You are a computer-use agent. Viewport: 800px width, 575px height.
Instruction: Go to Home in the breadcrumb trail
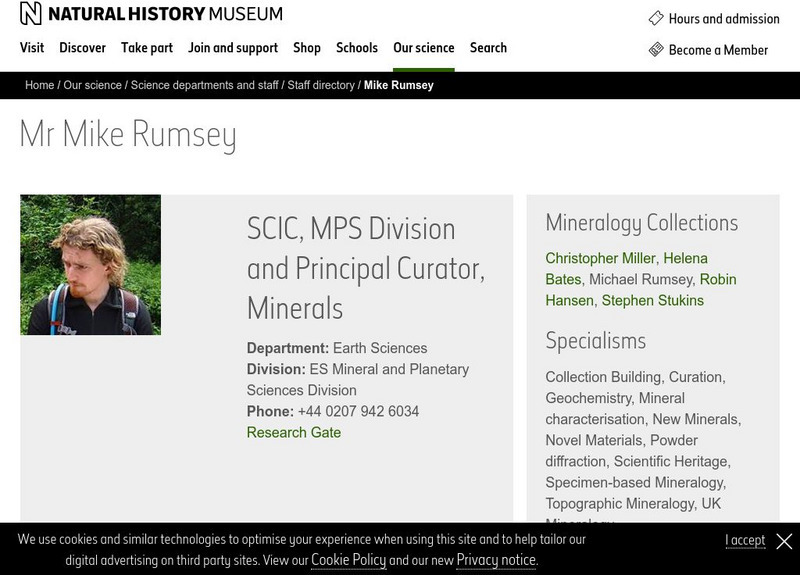tap(40, 85)
